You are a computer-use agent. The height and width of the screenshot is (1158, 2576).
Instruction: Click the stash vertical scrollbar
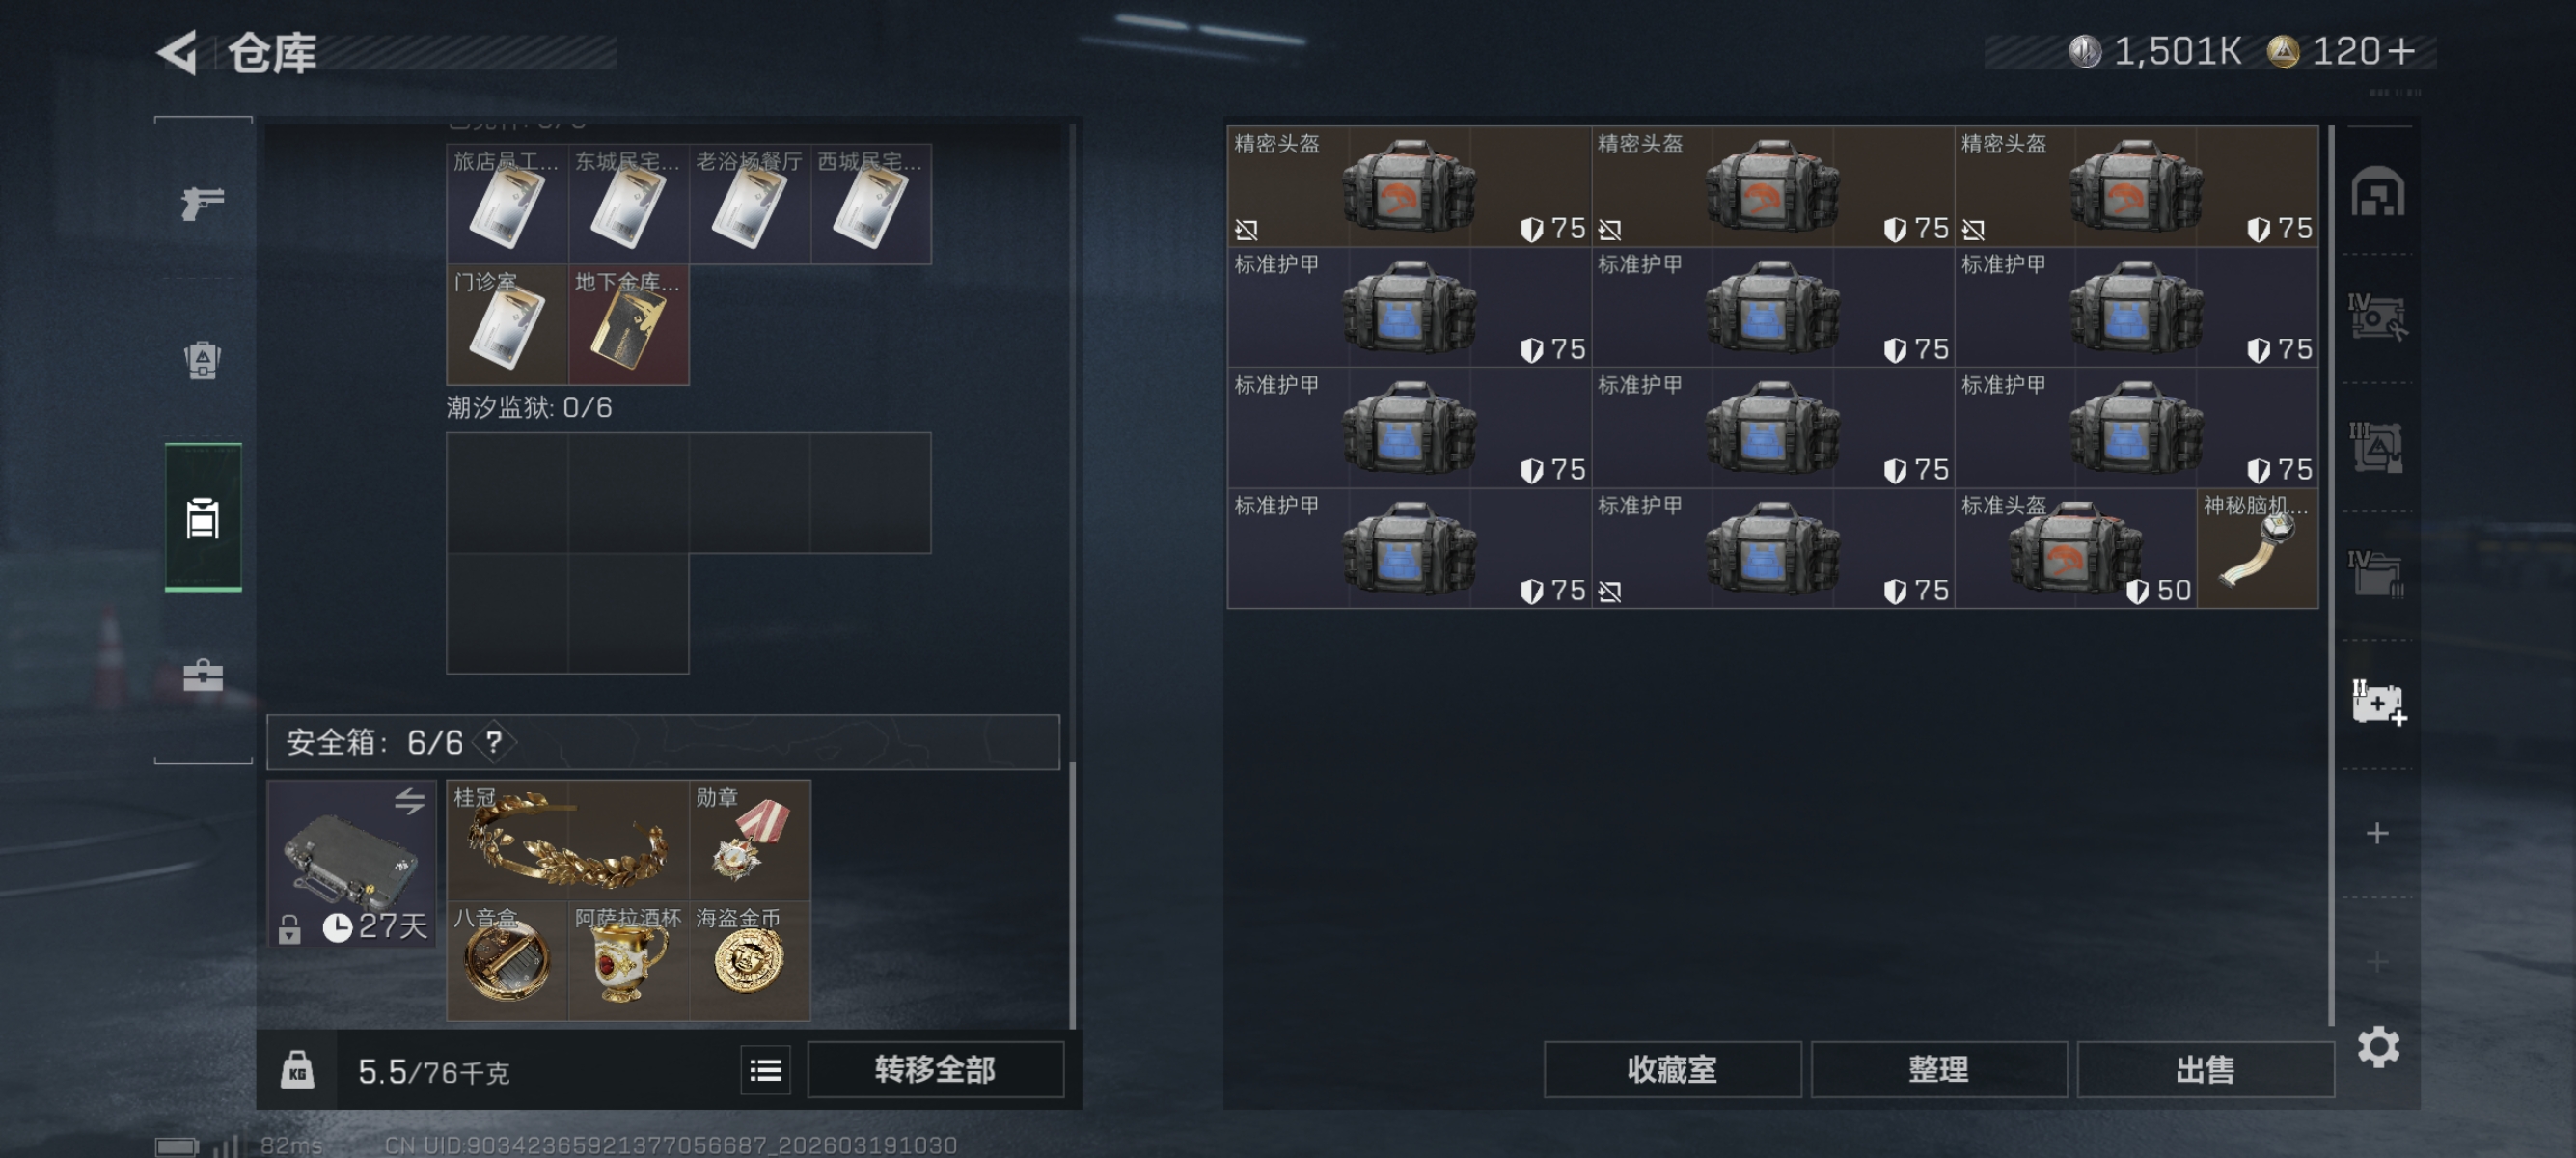point(2331,574)
